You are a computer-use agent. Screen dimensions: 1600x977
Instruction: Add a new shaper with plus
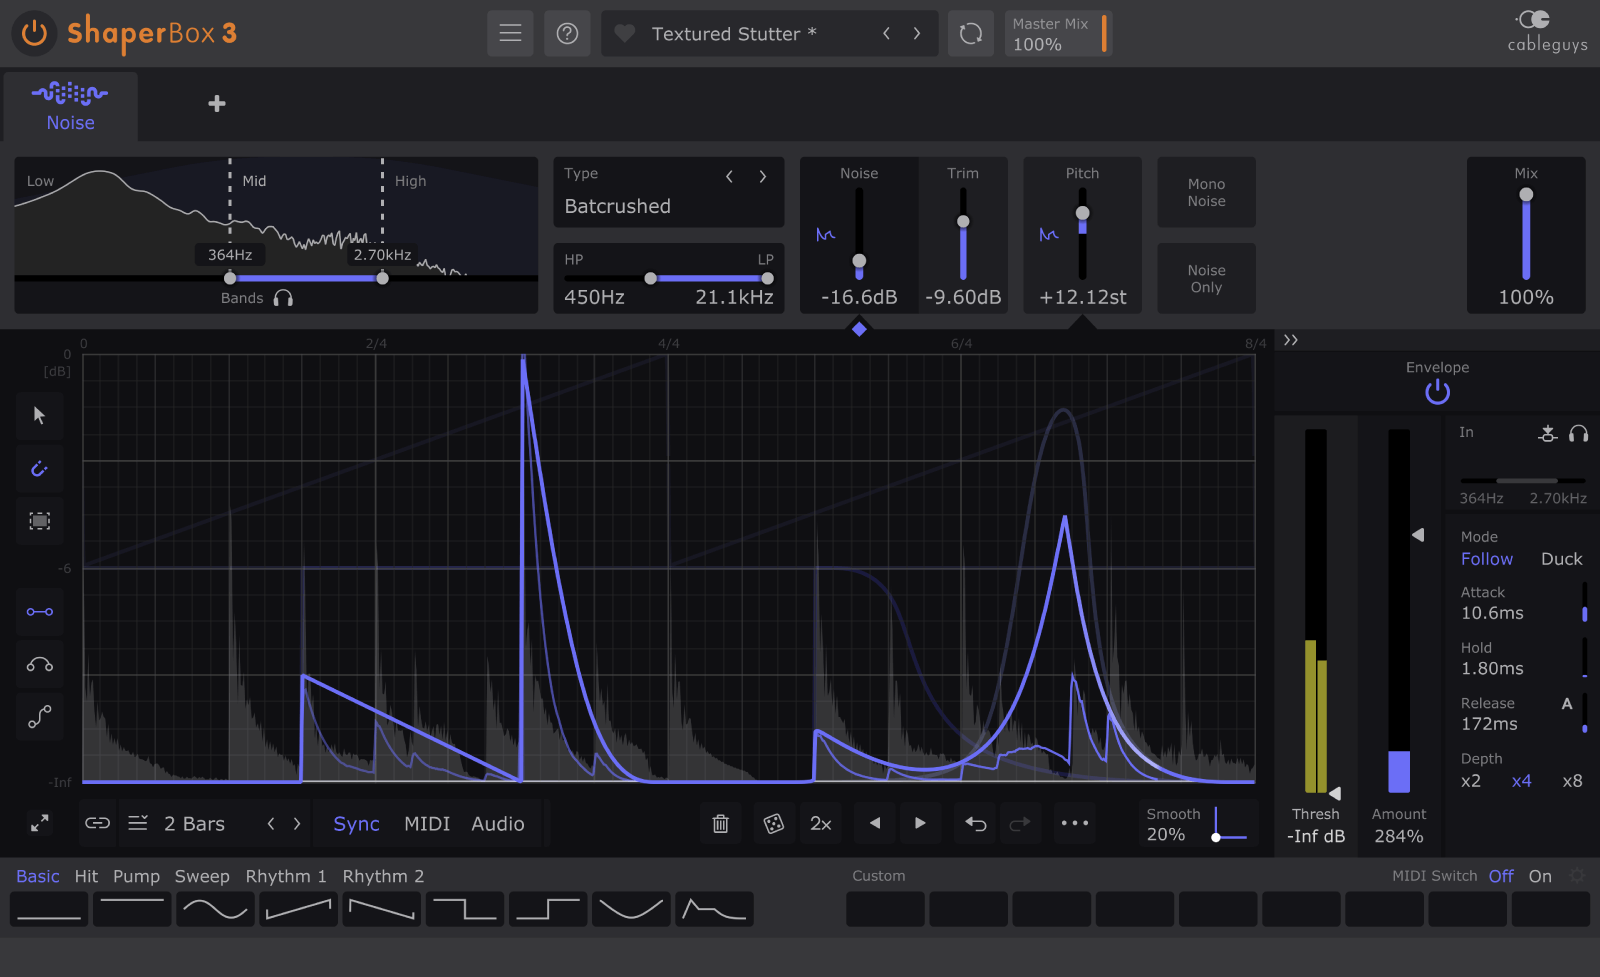[x=217, y=103]
